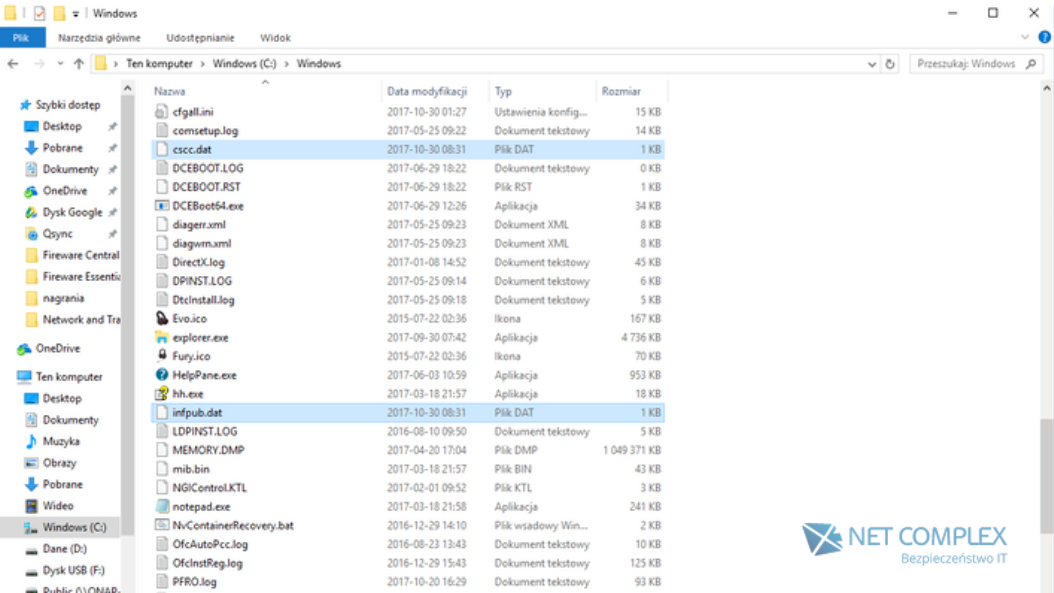This screenshot has width=1054, height=593.
Task: Select Dane (D:) drive
Action: (x=65, y=549)
